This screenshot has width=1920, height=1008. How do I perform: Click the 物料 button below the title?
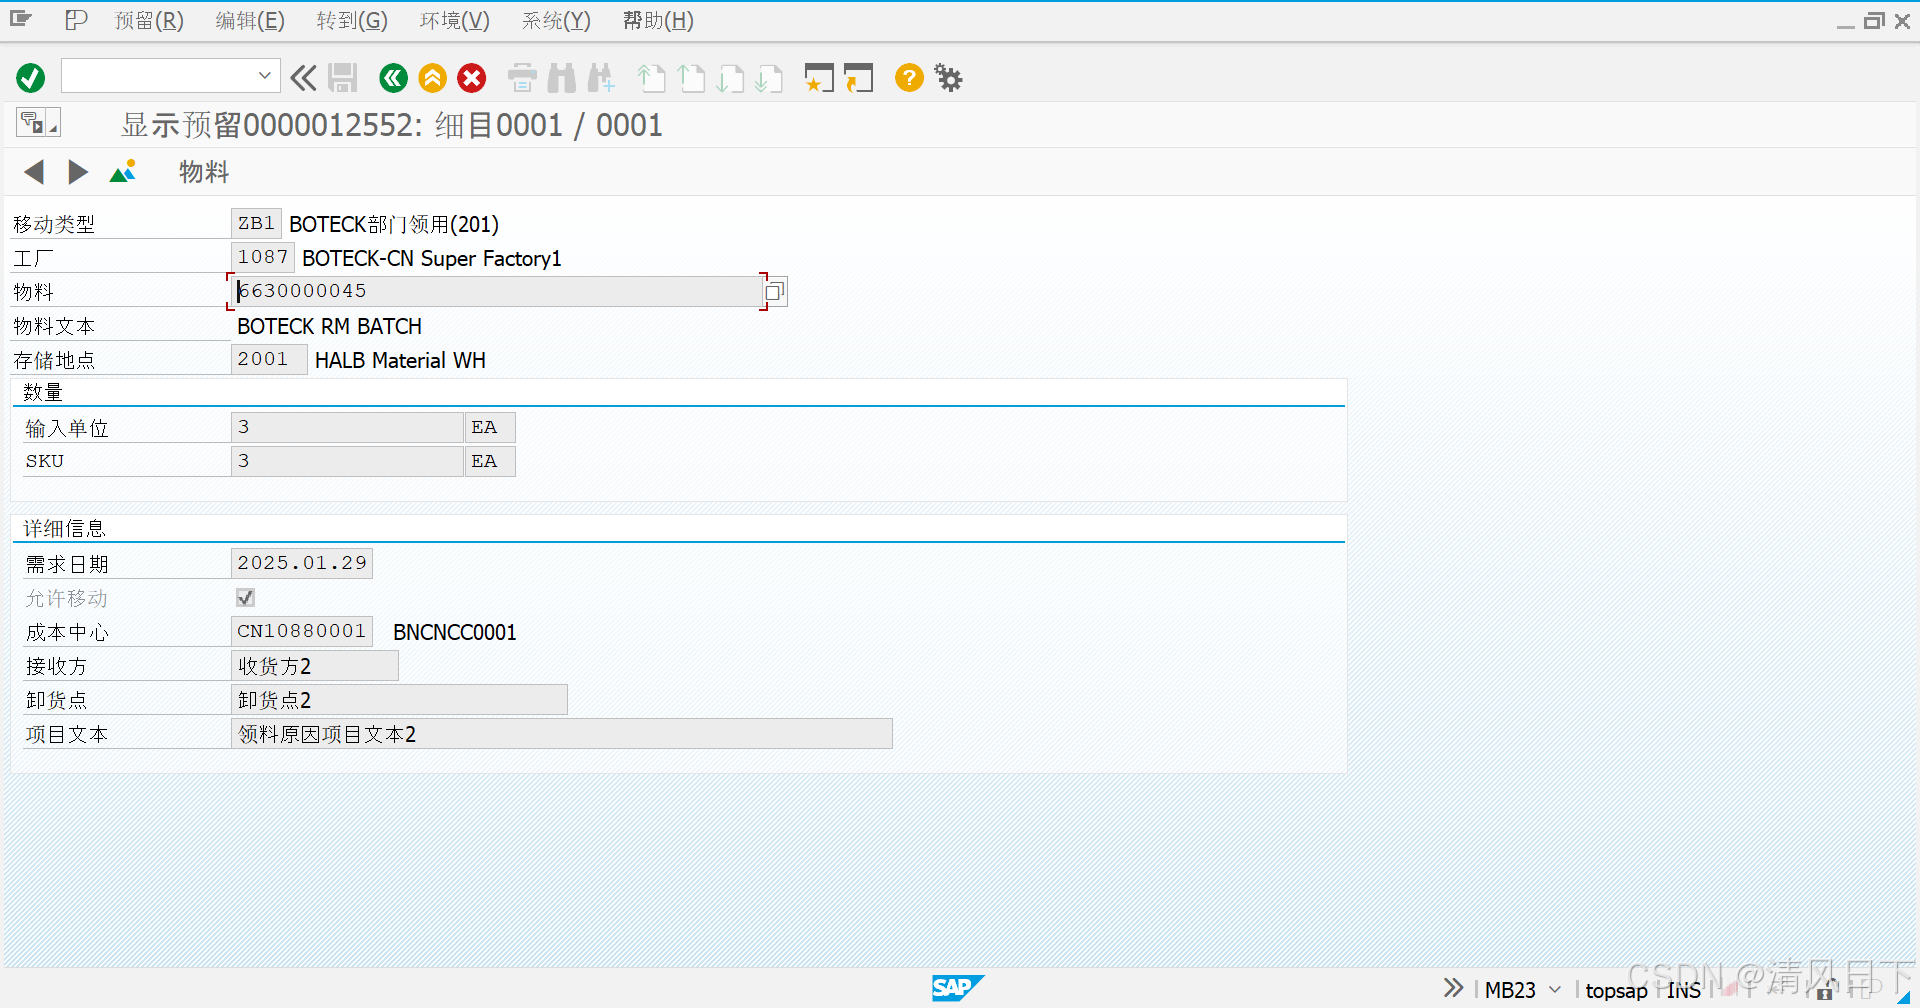pos(203,172)
